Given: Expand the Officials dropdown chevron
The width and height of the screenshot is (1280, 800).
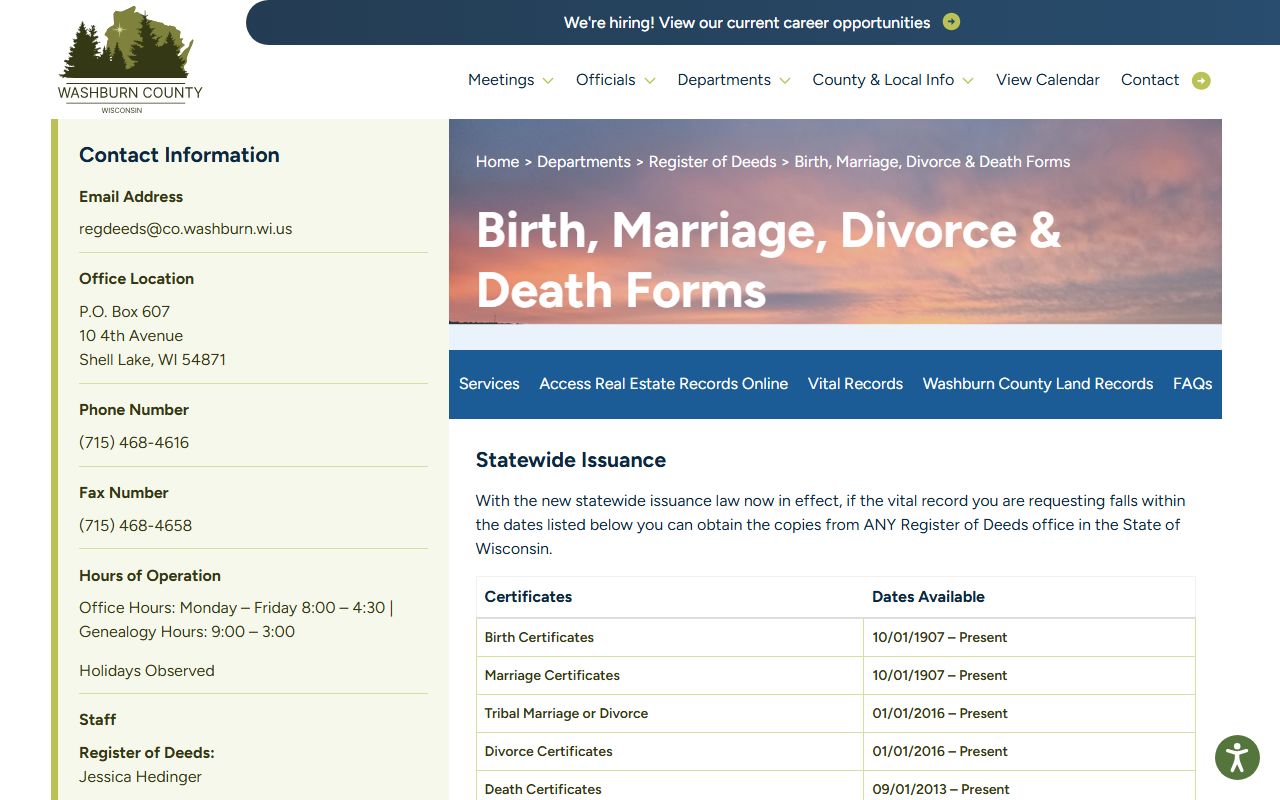Looking at the screenshot, I should [650, 81].
